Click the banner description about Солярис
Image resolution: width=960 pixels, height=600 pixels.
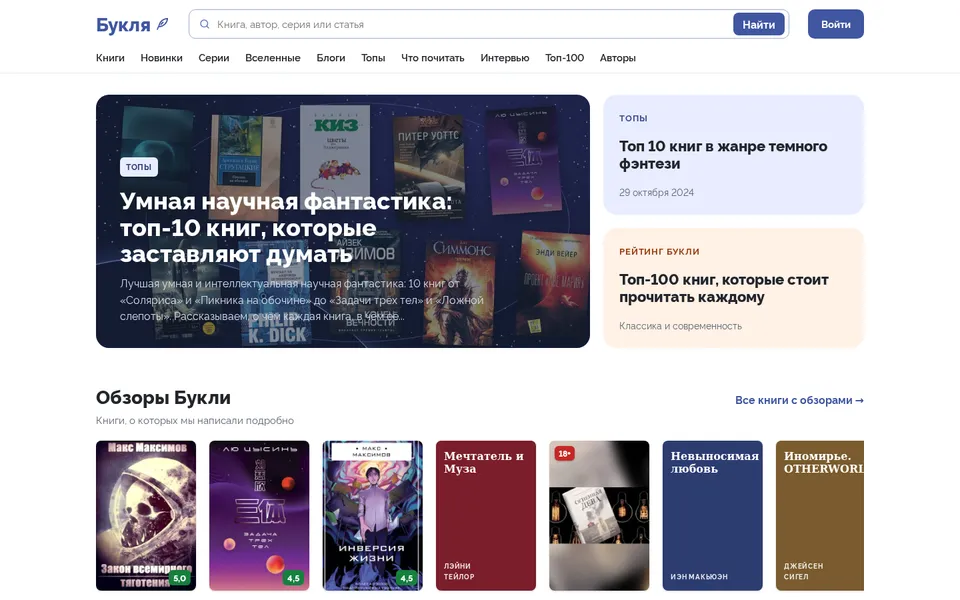pyautogui.click(x=302, y=300)
